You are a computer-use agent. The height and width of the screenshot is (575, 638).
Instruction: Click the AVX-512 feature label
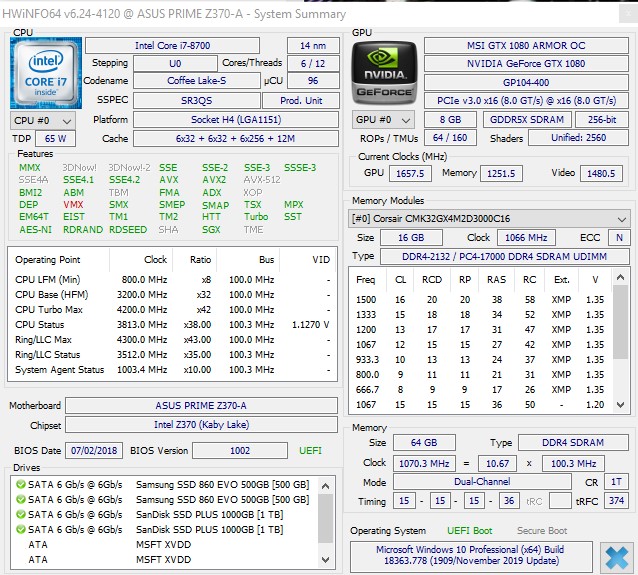click(x=262, y=180)
